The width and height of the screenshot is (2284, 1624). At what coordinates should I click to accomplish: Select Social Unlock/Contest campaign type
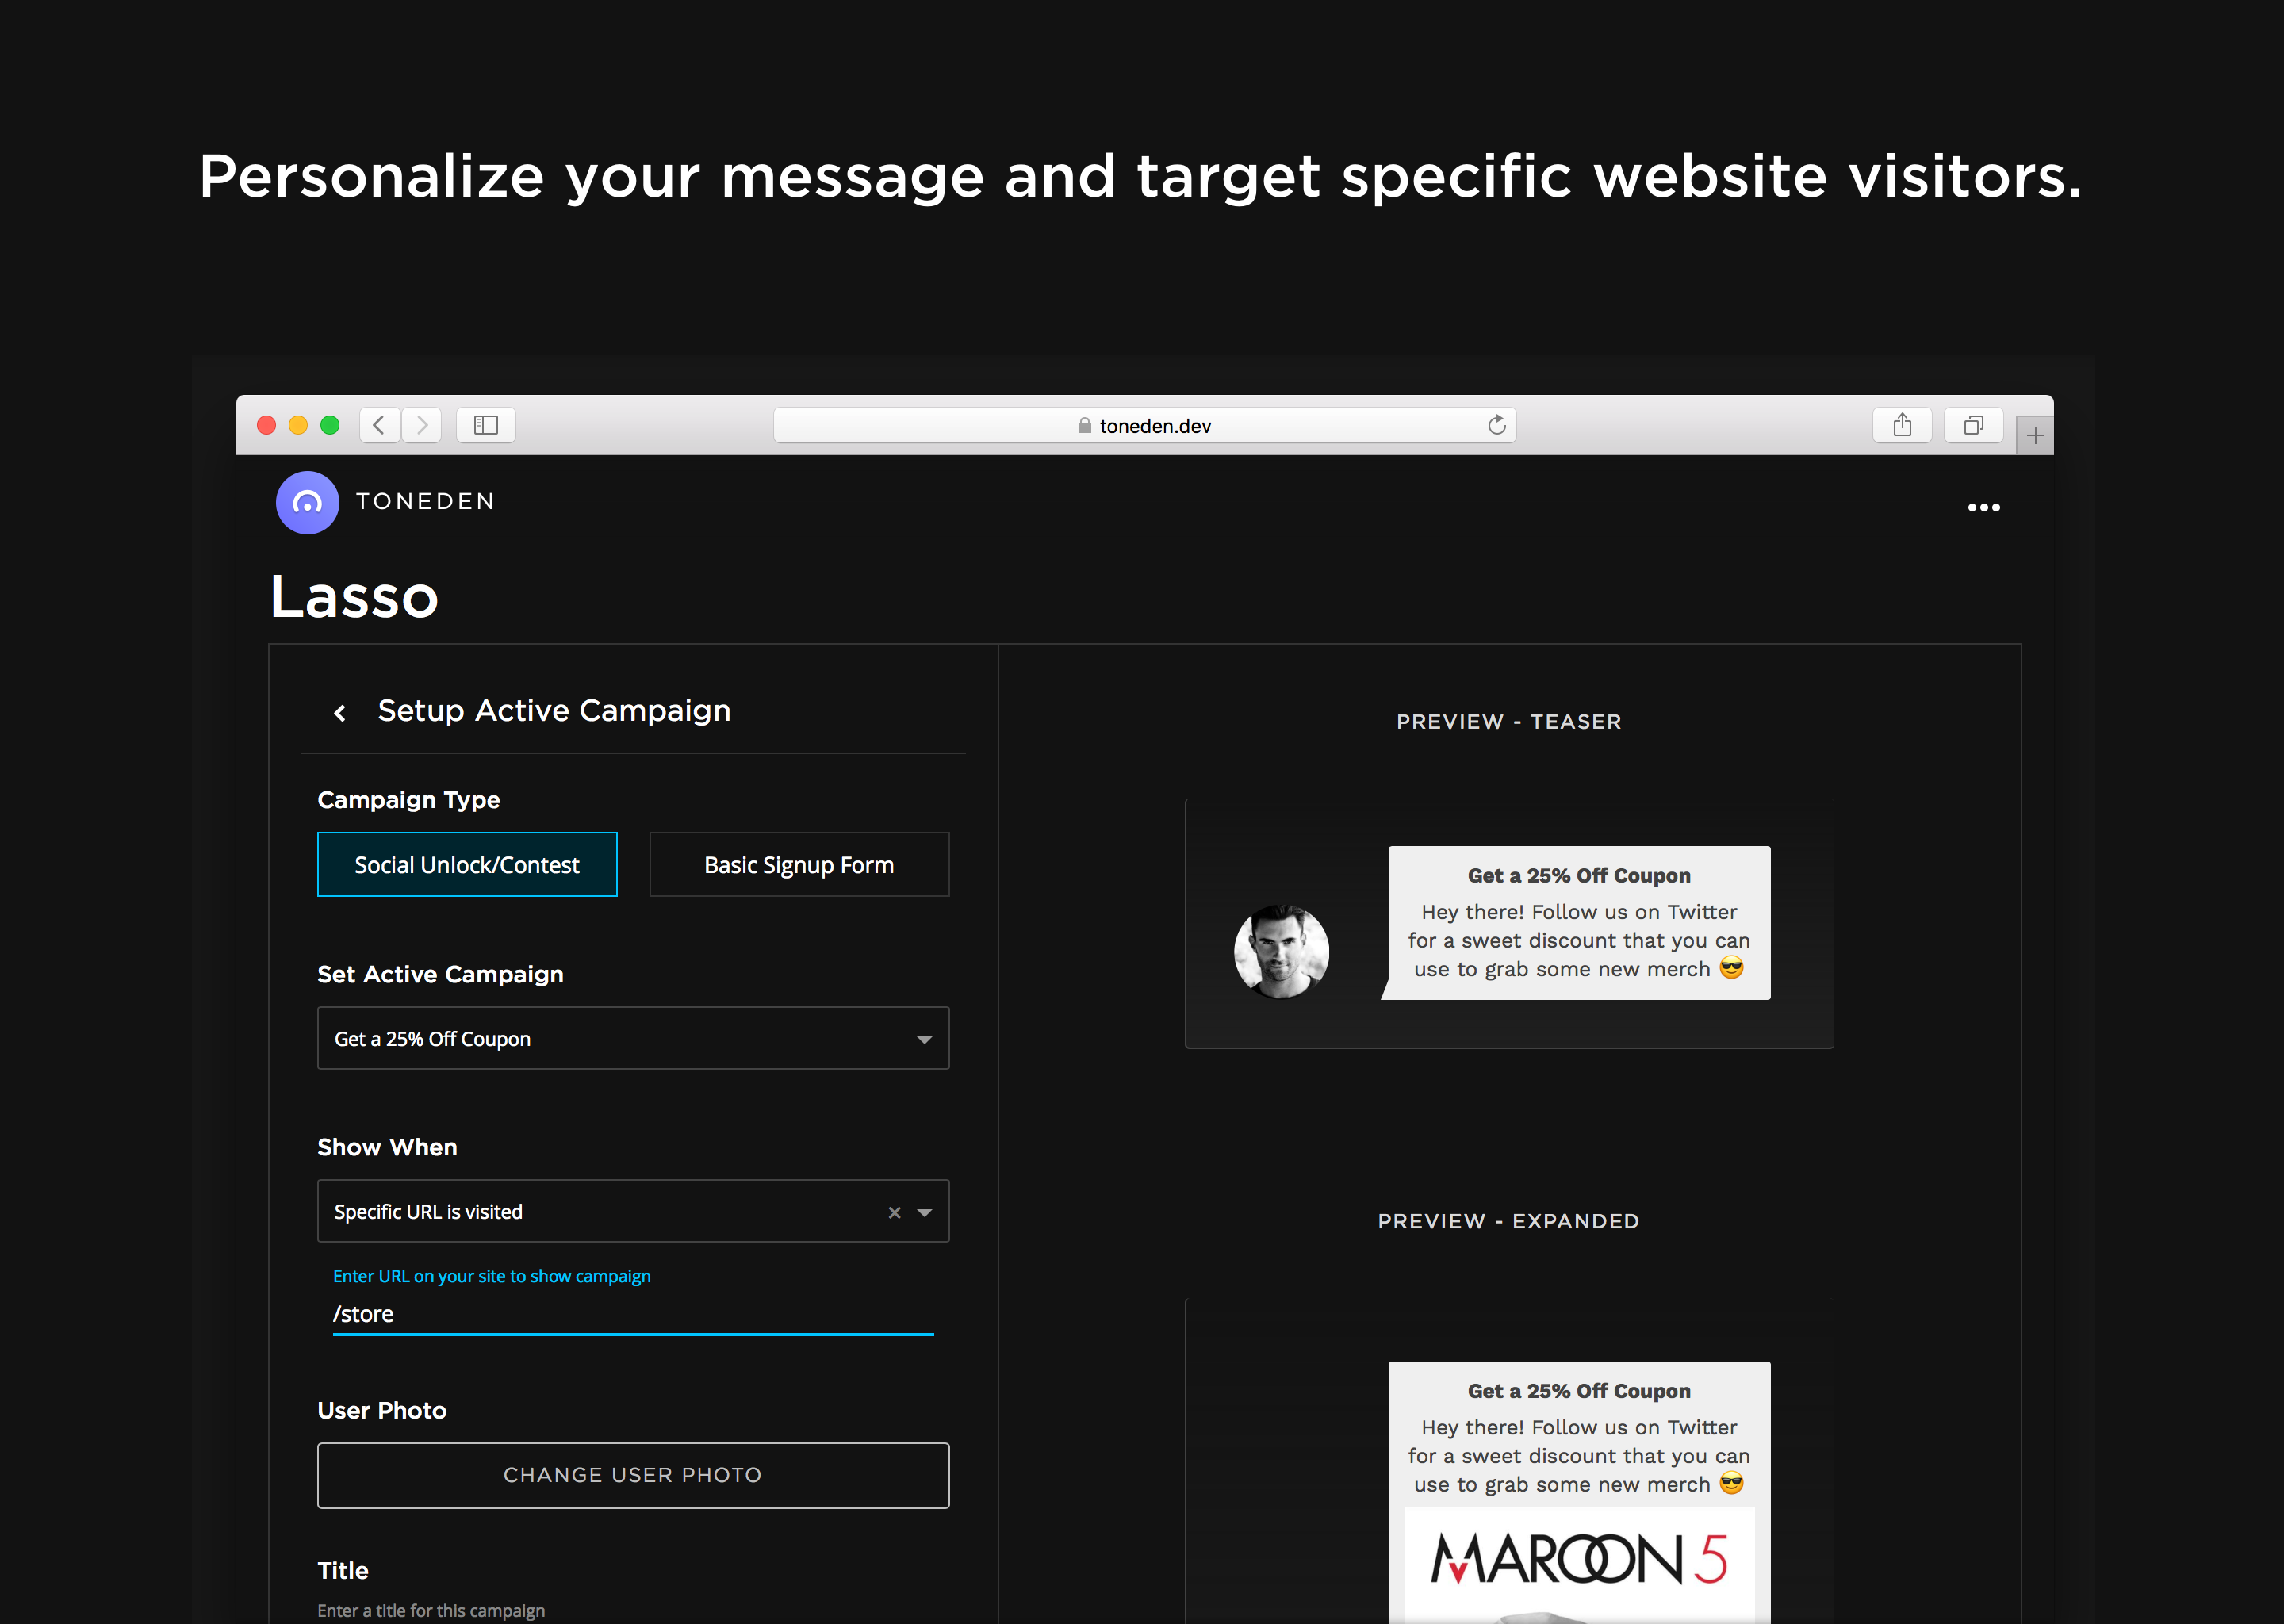(x=467, y=865)
